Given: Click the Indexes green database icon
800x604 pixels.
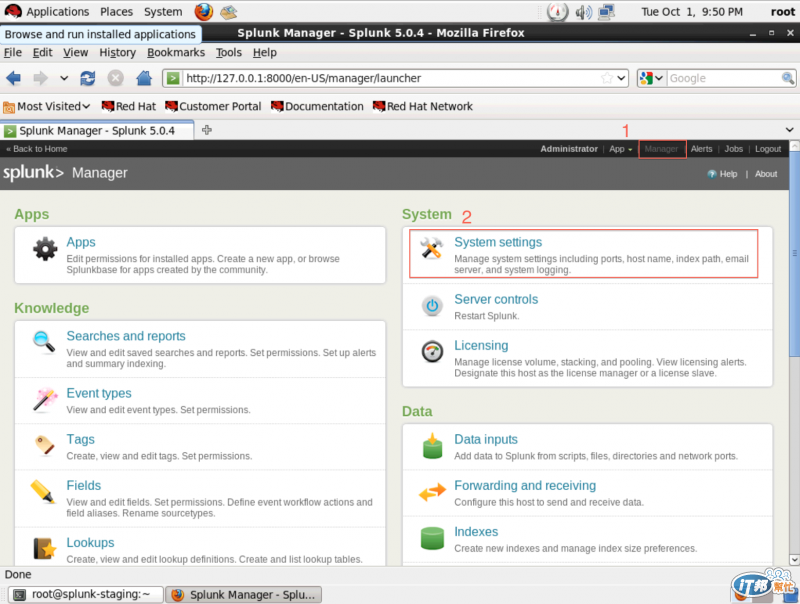Looking at the screenshot, I should [x=432, y=539].
